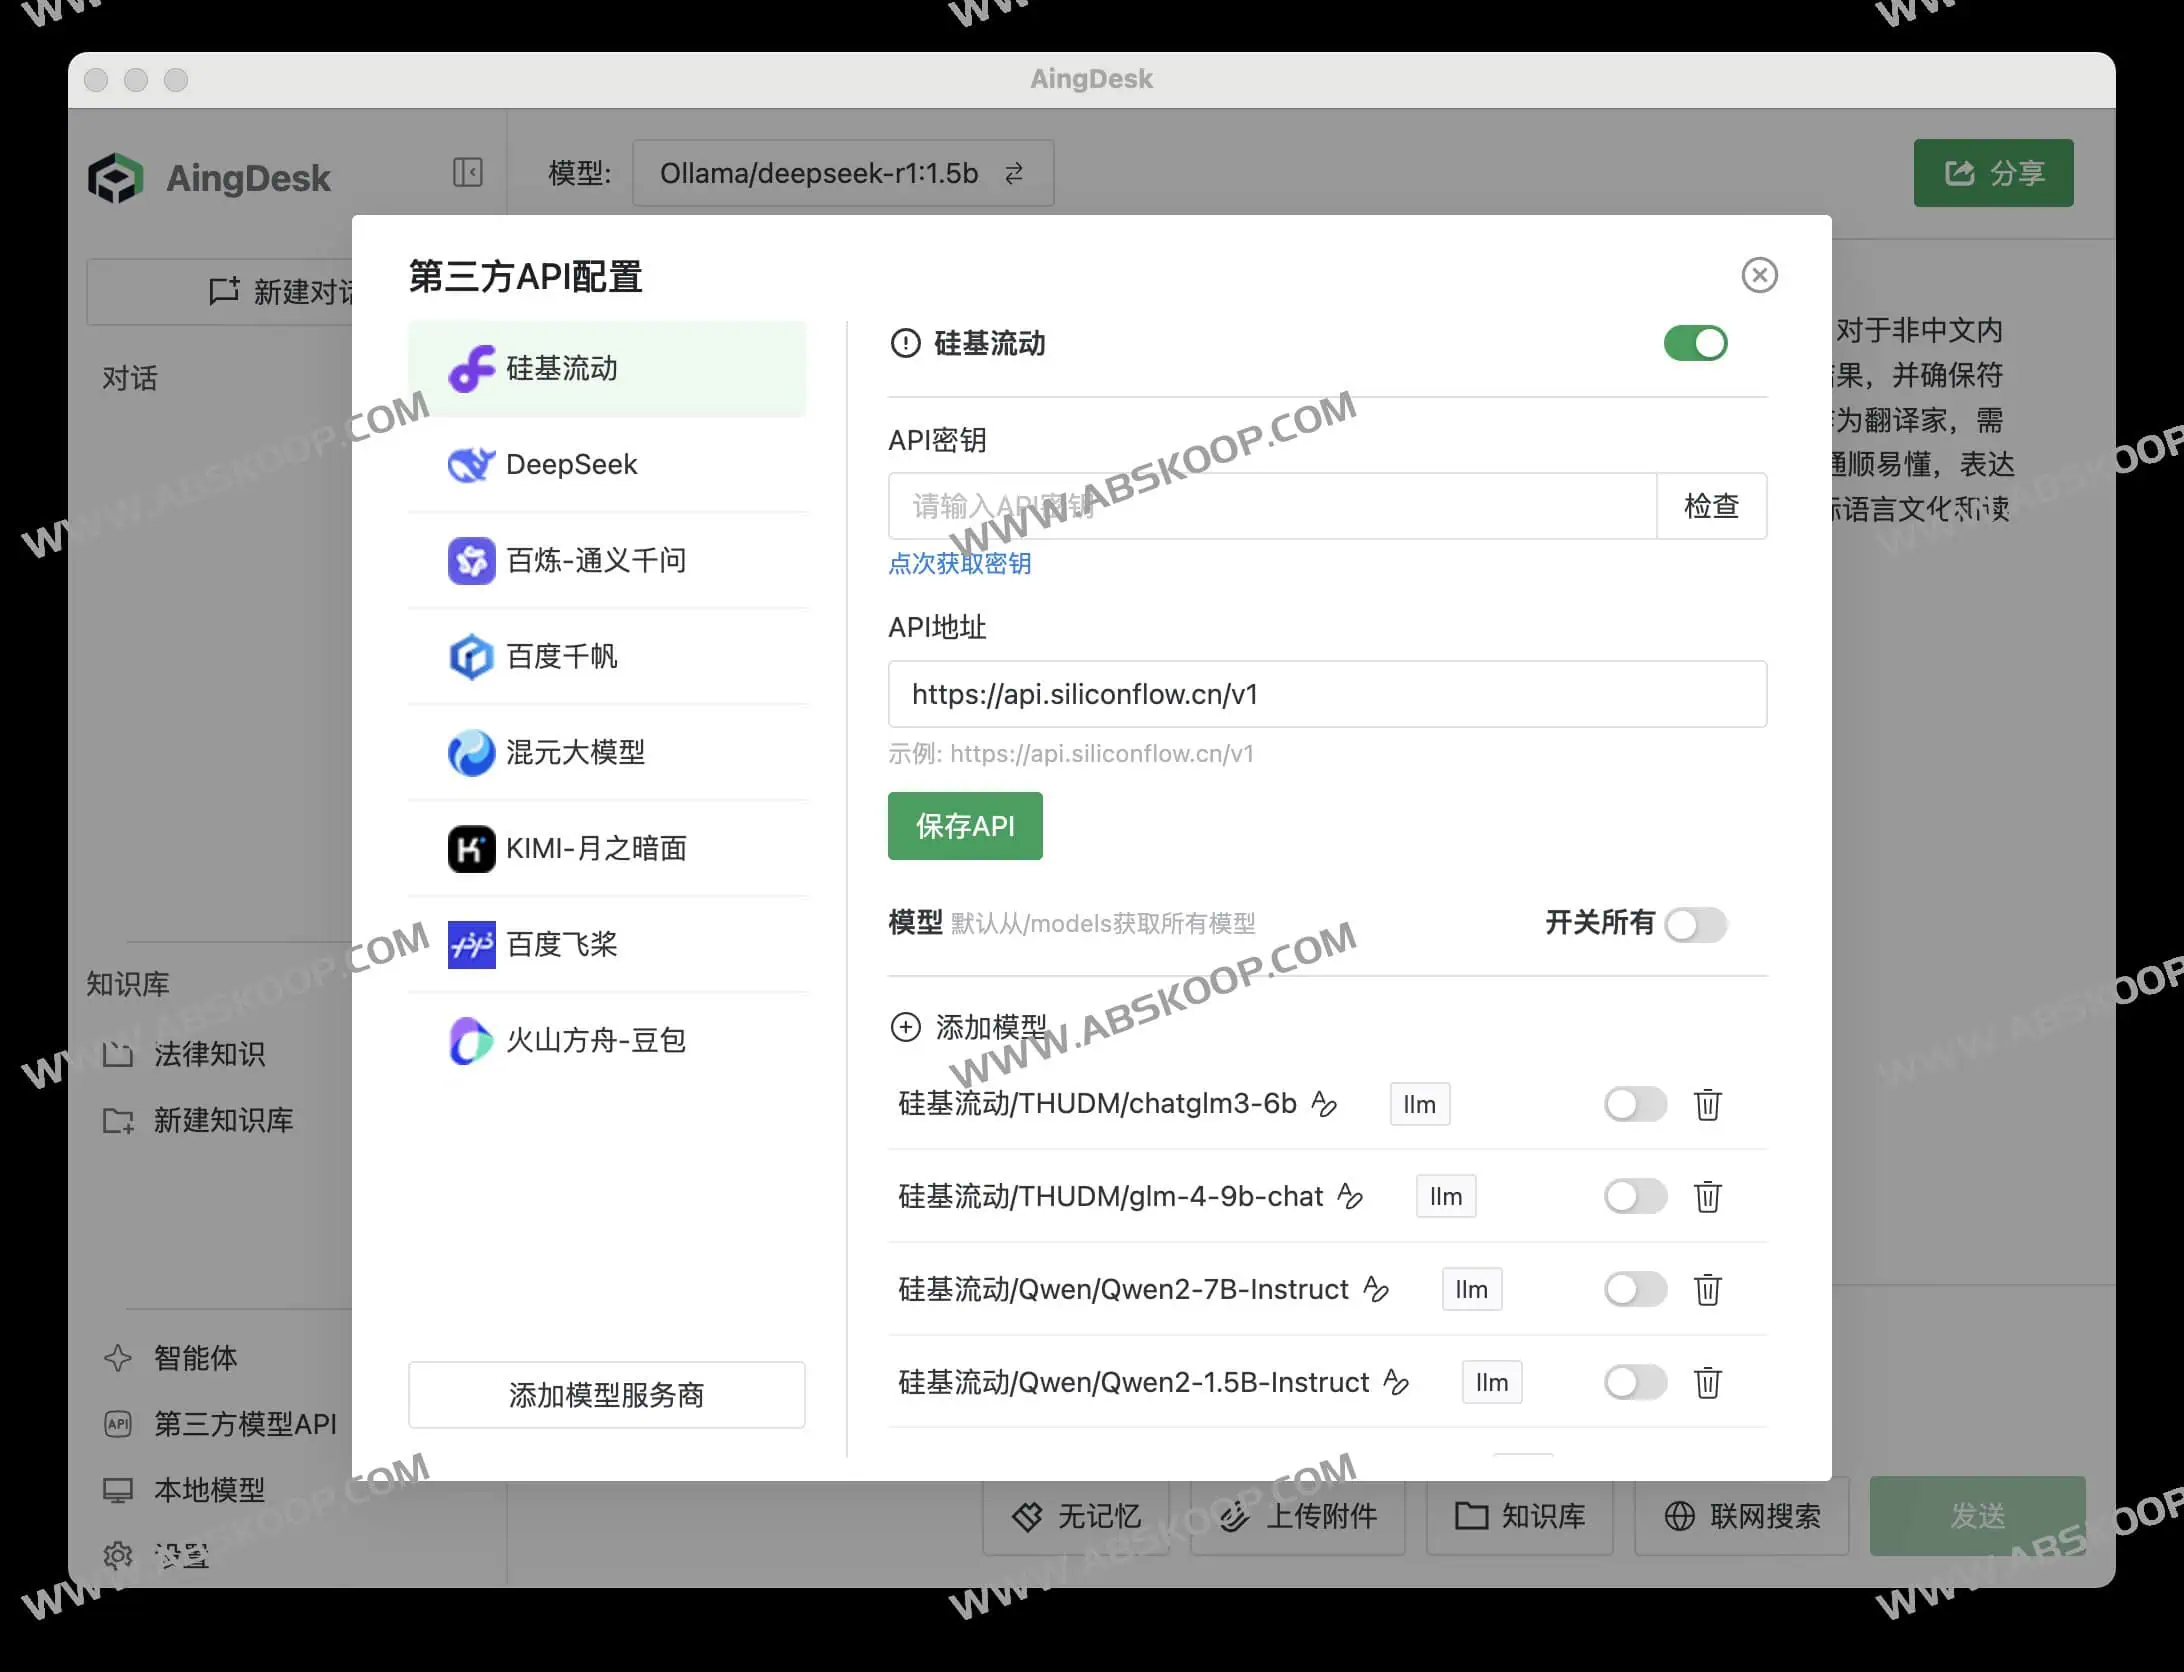2184x1672 pixels.
Task: Switch to 本地模型 in the sidebar
Action: pyautogui.click(x=208, y=1490)
